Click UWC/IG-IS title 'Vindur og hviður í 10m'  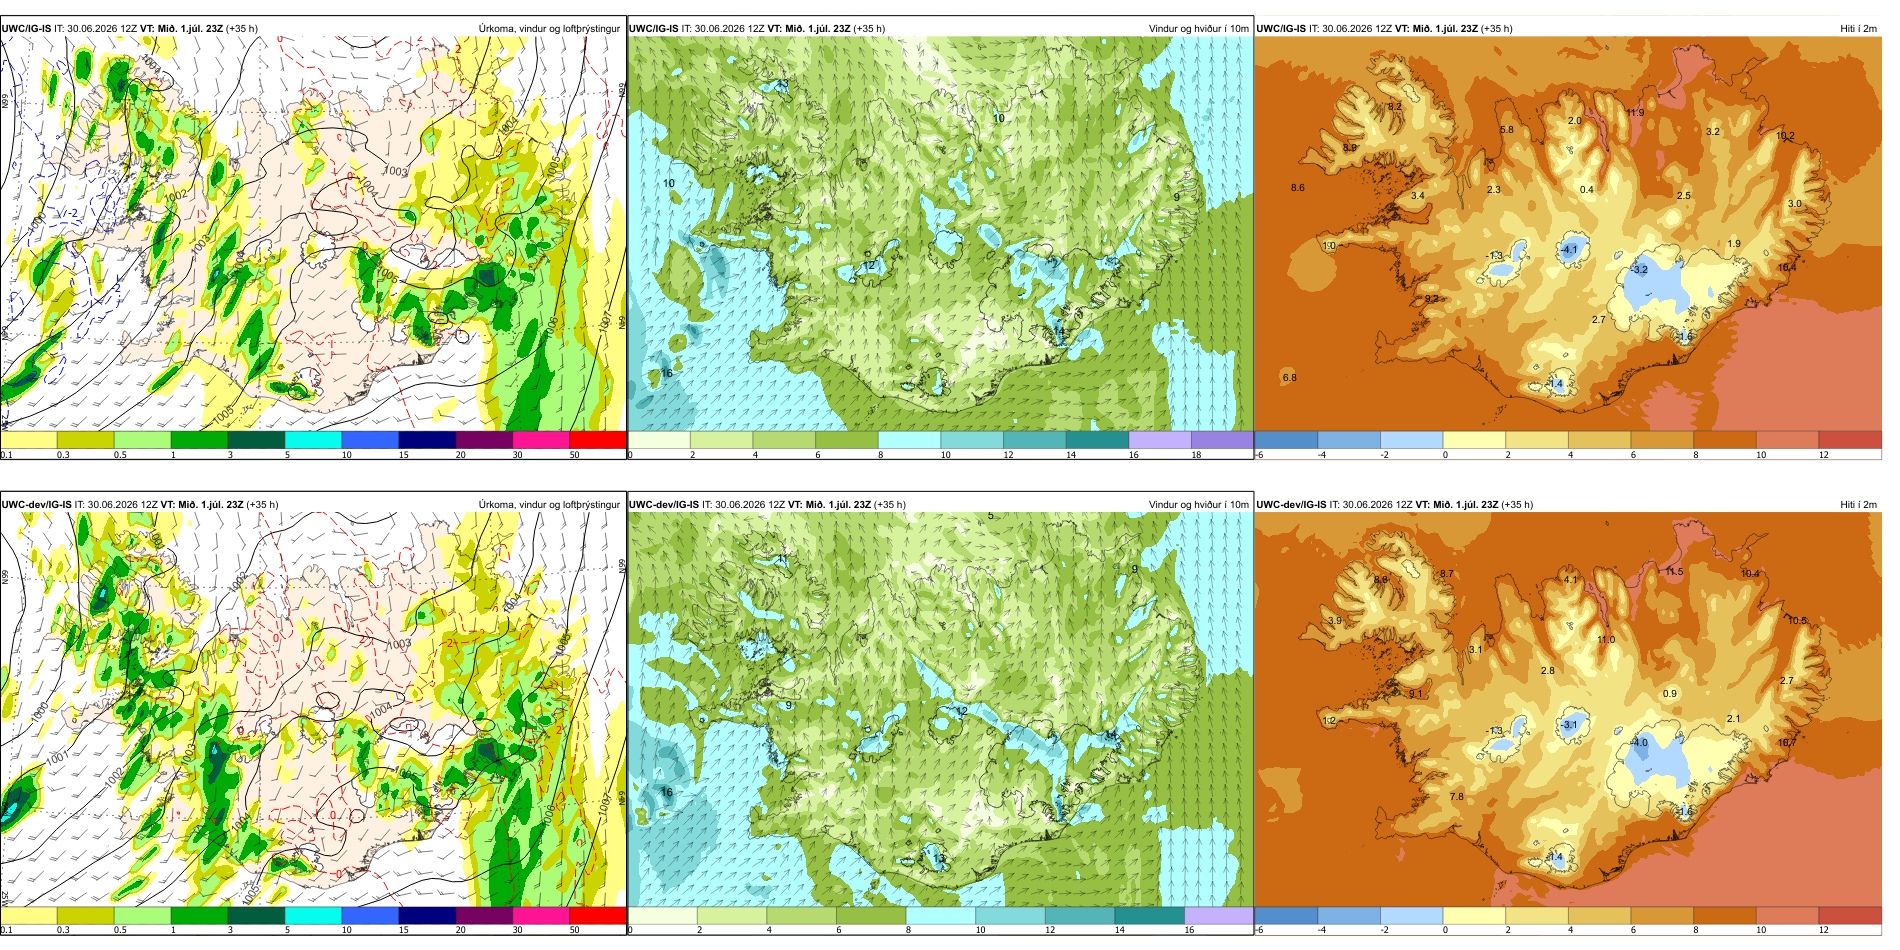1198,28
